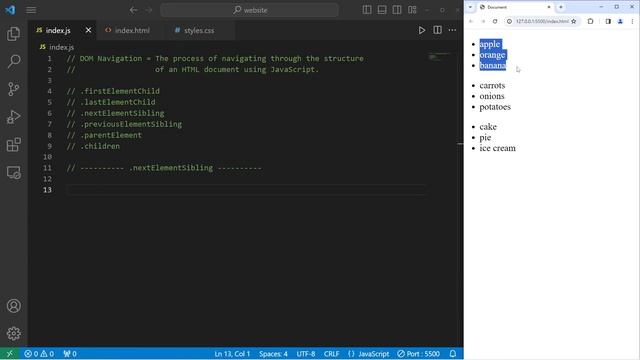Open the Manage gear settings icon
This screenshot has height=360, width=640.
[13, 333]
